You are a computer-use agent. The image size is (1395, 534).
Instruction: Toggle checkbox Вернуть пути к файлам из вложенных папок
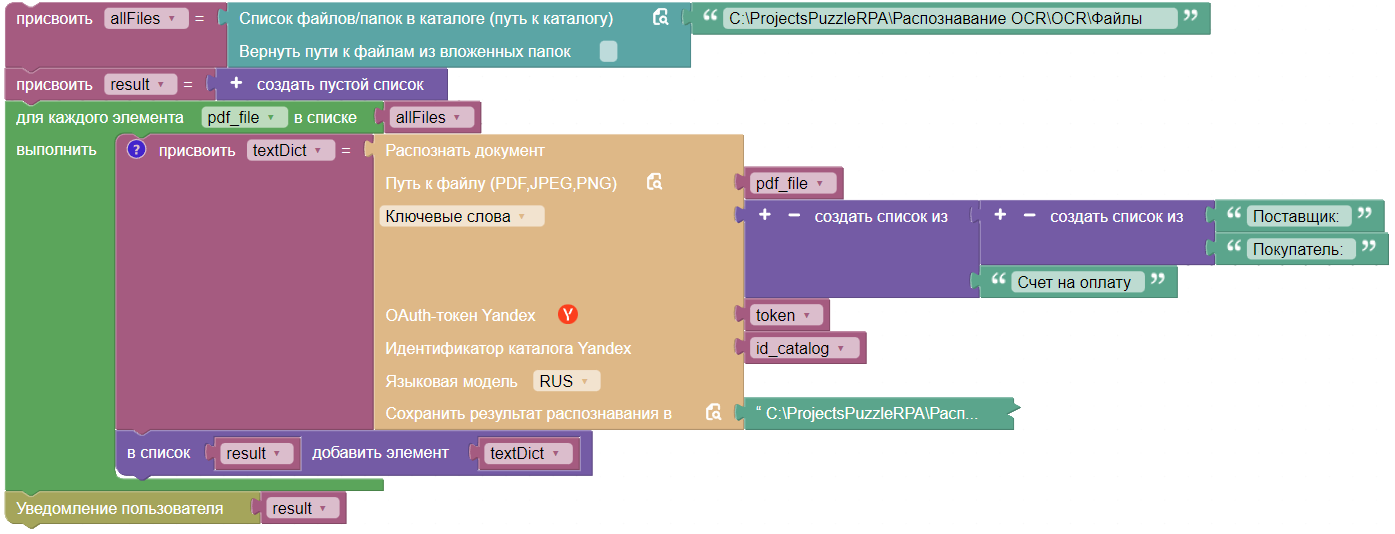click(x=609, y=51)
